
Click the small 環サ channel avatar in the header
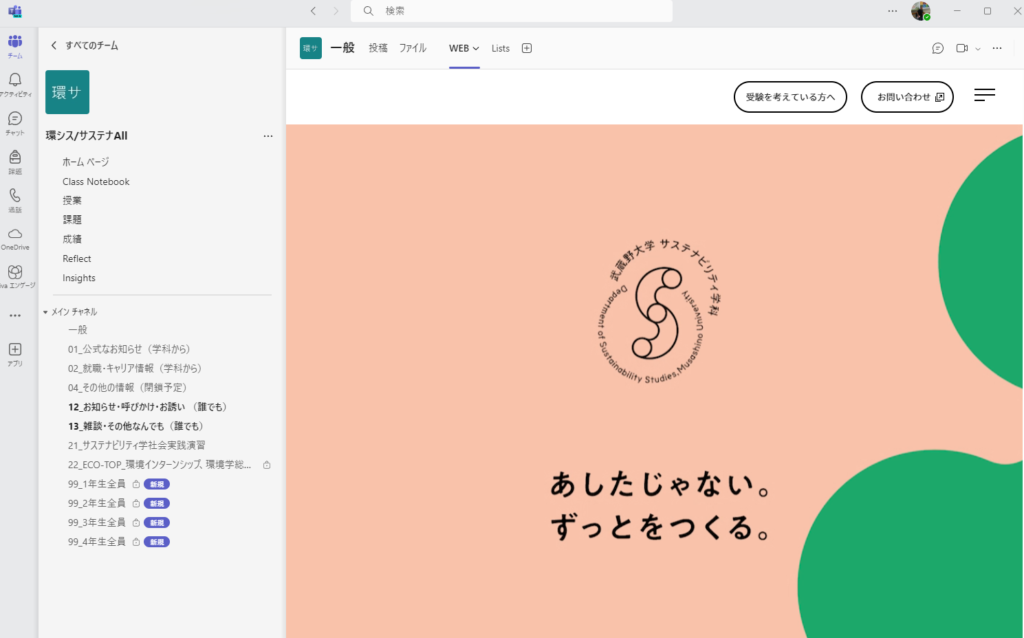tap(311, 48)
